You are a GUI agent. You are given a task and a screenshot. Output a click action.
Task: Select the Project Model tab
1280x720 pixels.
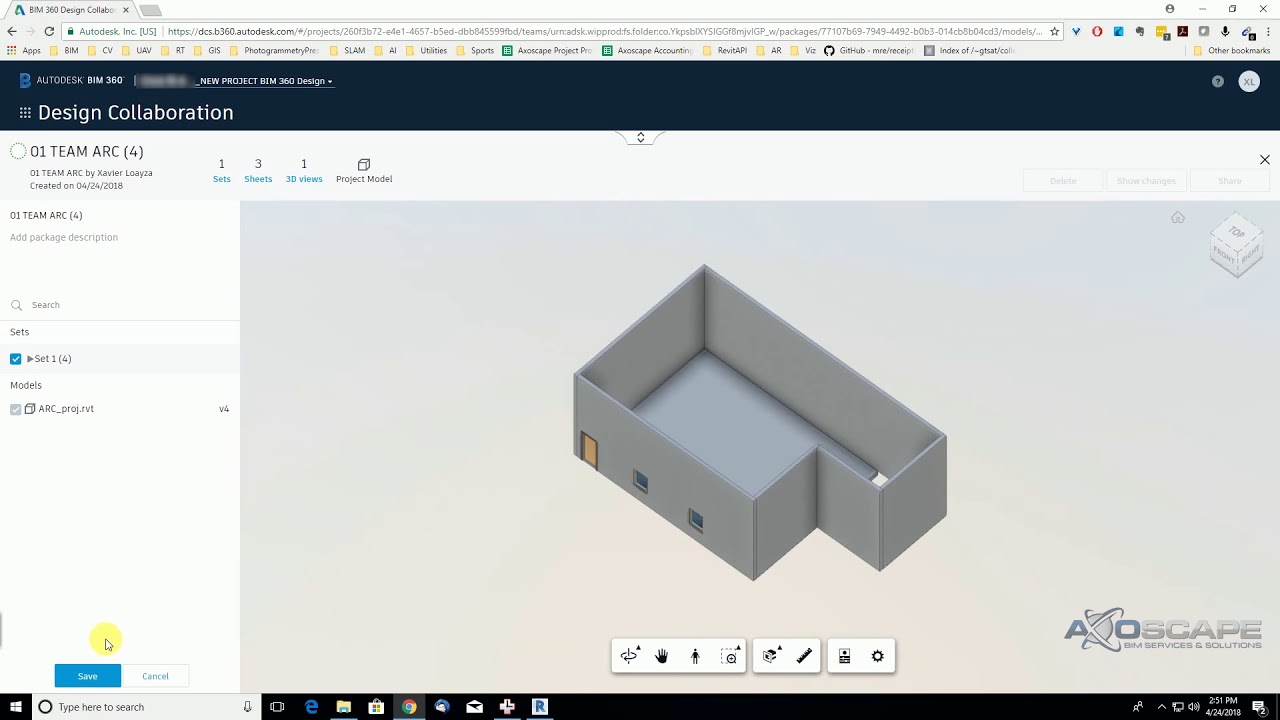click(x=364, y=171)
